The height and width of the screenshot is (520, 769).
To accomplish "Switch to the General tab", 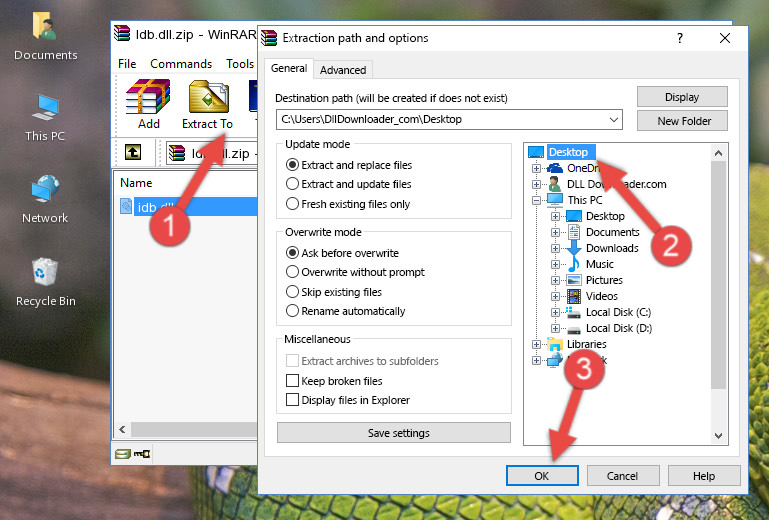I will pyautogui.click(x=289, y=68).
